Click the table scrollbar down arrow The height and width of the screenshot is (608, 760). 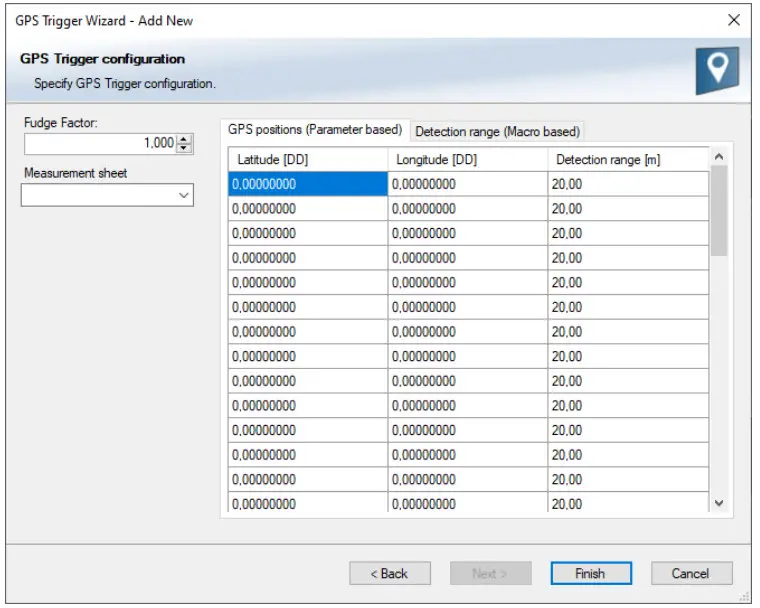[x=719, y=503]
